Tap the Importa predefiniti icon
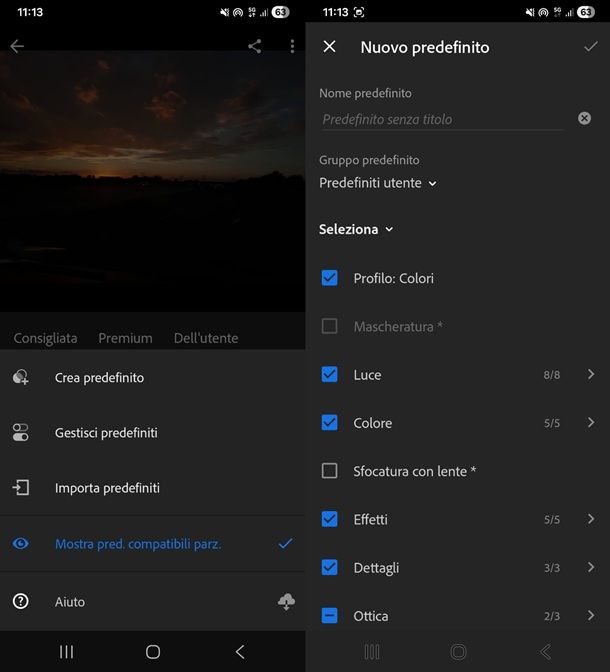Screen dimensions: 610x672 coord(21,488)
